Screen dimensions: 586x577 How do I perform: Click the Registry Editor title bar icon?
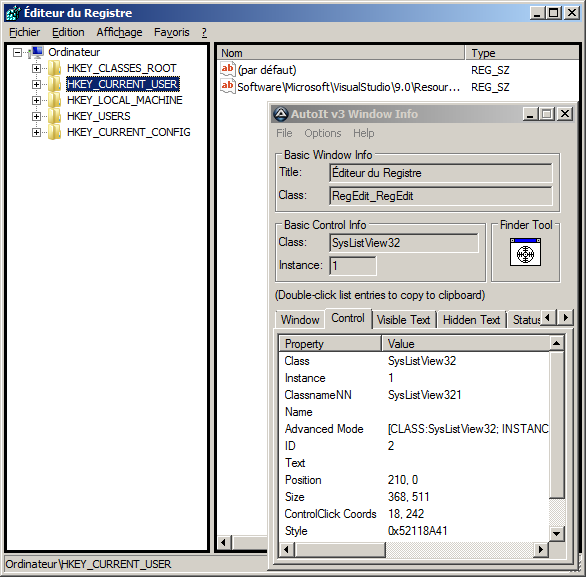pos(13,13)
